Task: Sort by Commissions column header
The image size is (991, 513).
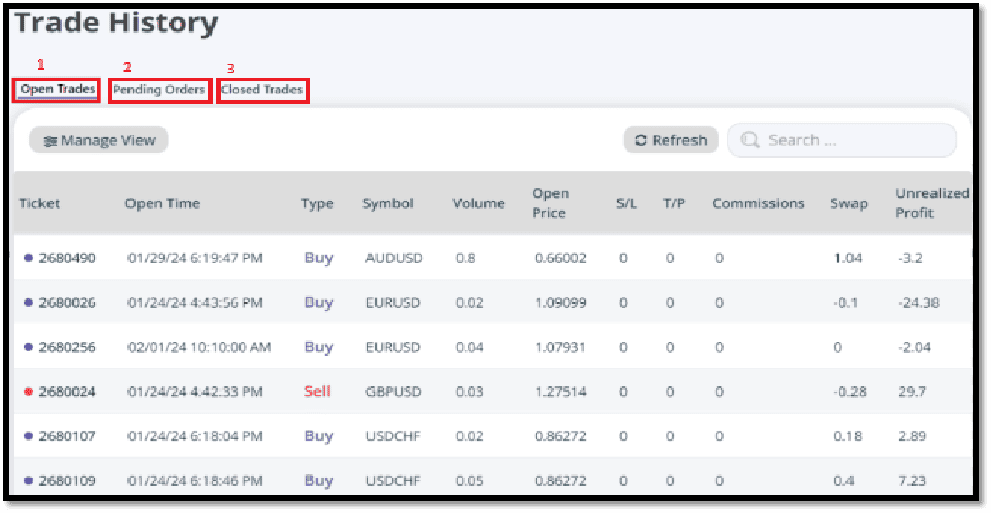Action: pyautogui.click(x=758, y=203)
